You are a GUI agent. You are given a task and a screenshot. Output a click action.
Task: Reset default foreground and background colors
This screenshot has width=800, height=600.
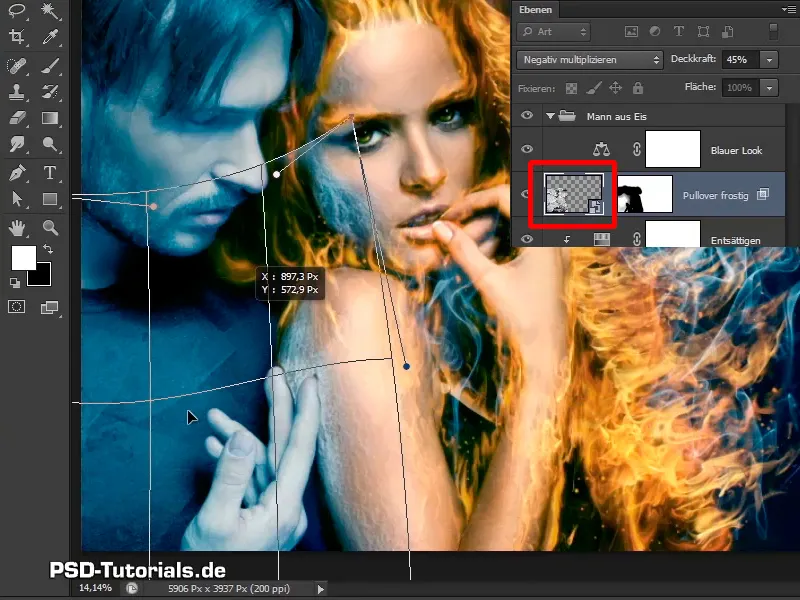tap(15, 282)
